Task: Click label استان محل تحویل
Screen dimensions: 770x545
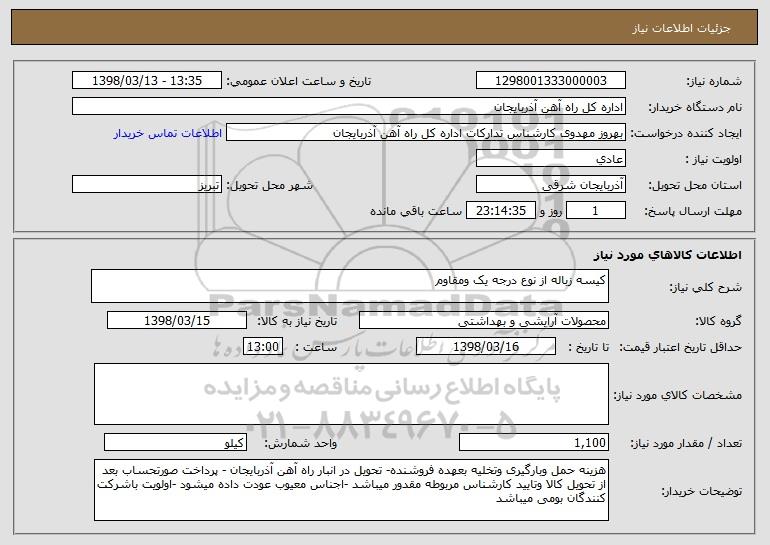Action: click(x=695, y=186)
